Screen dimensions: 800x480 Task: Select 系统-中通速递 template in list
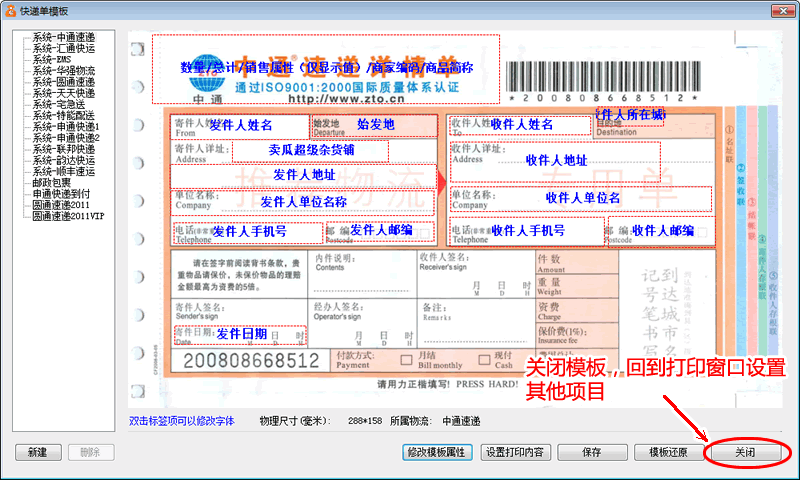click(63, 37)
